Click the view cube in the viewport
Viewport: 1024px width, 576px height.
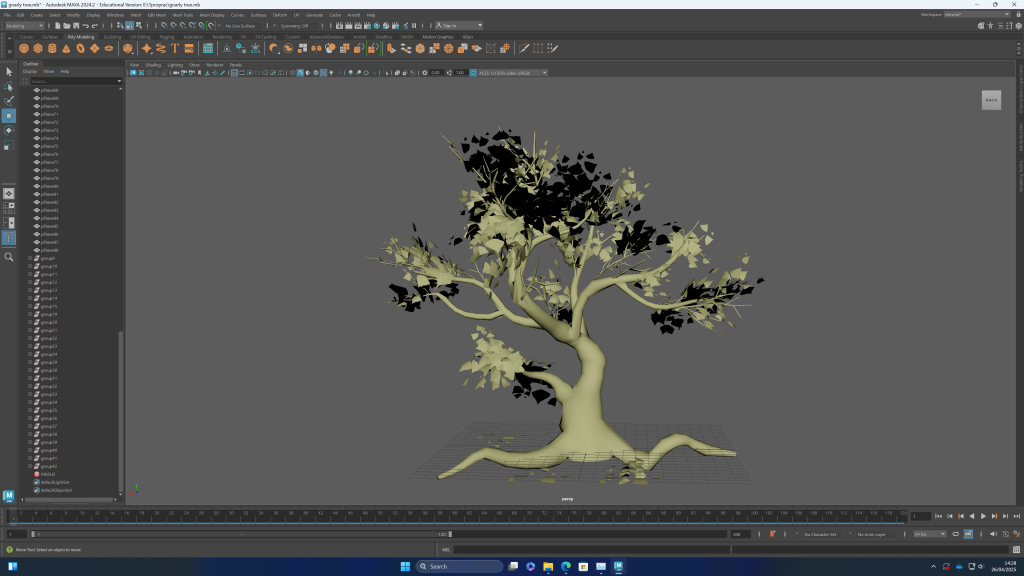(x=991, y=100)
